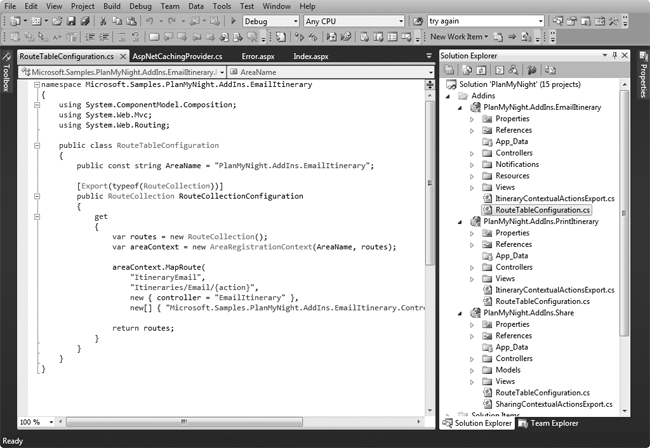Image resolution: width=650 pixels, height=448 pixels.
Task: Click the Redo arrow icon
Action: (x=172, y=21)
